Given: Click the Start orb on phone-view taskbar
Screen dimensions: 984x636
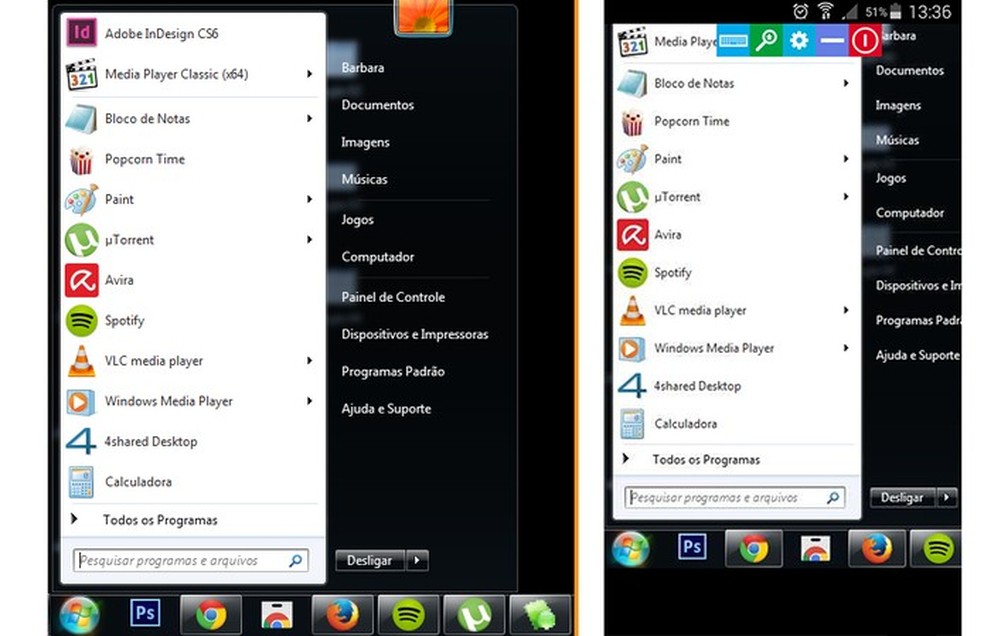Looking at the screenshot, I should click(630, 549).
